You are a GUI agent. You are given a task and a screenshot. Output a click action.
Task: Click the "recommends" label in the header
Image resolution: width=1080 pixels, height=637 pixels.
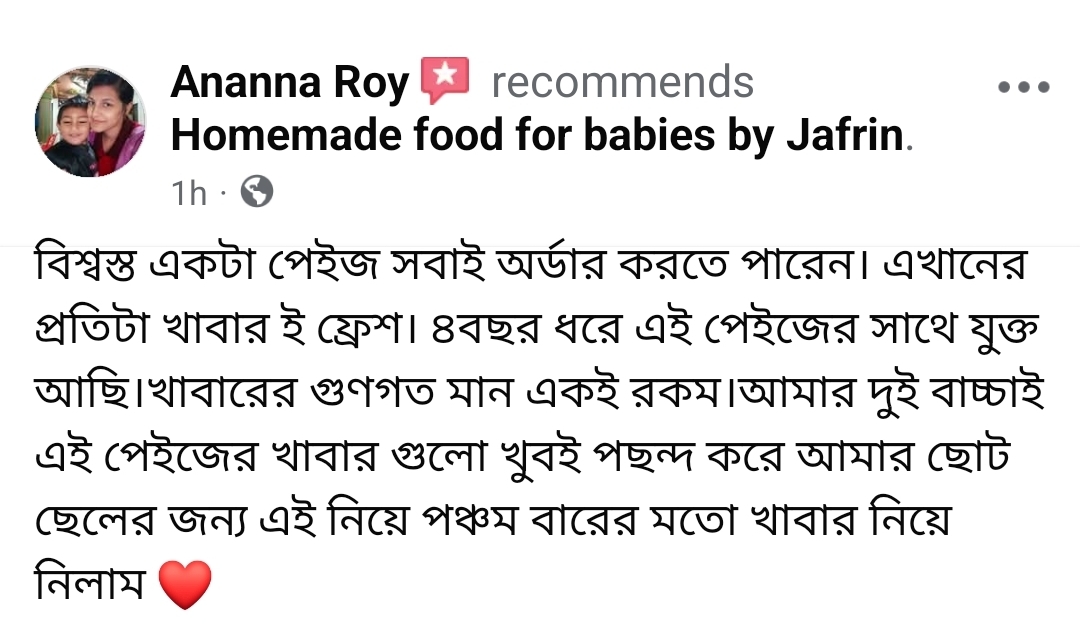(x=622, y=83)
